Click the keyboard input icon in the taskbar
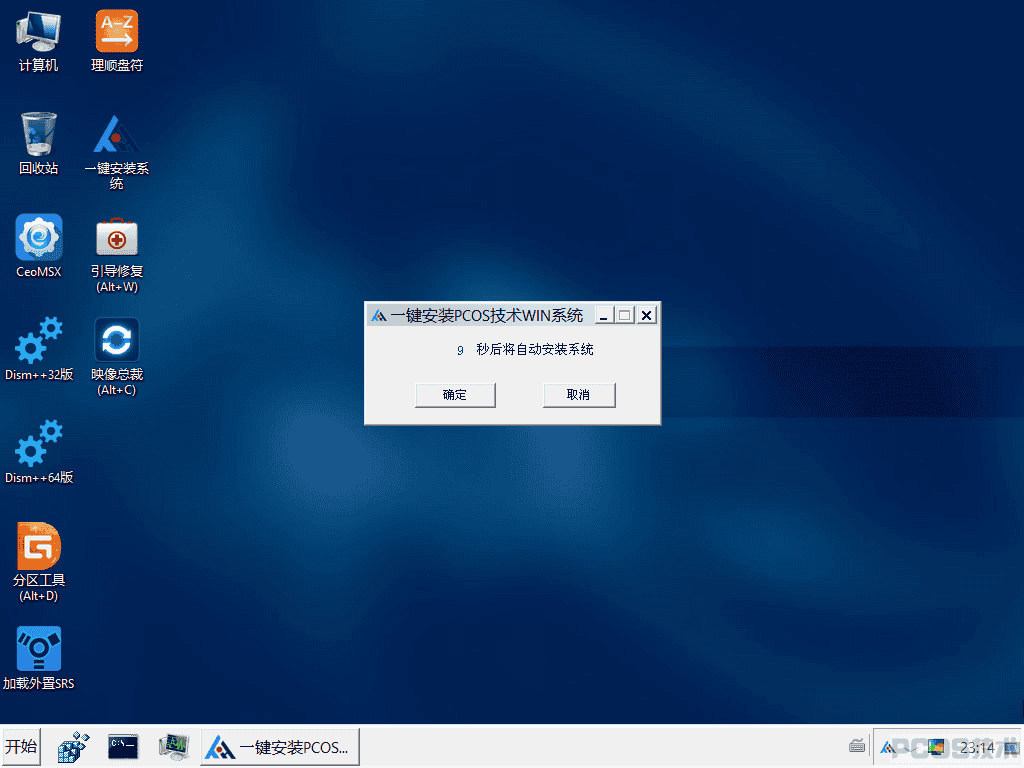The height and width of the screenshot is (768, 1024). [857, 746]
